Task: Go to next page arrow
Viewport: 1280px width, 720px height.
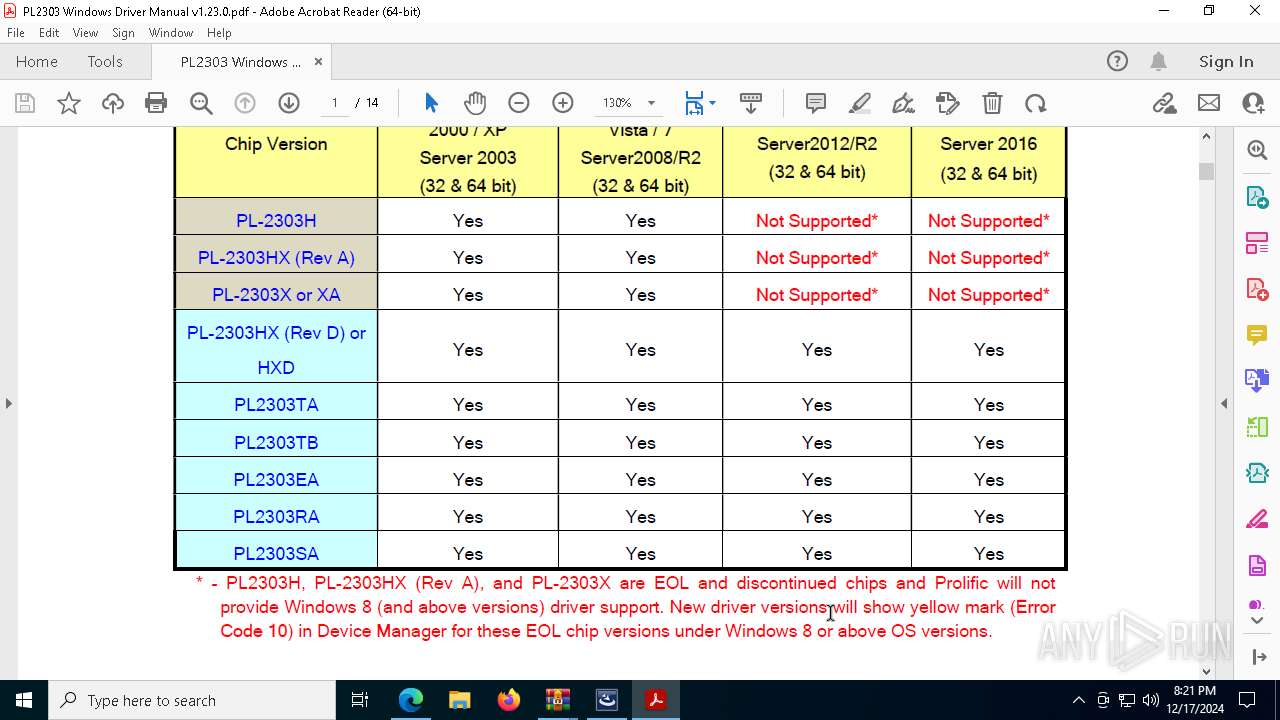Action: tap(289, 103)
